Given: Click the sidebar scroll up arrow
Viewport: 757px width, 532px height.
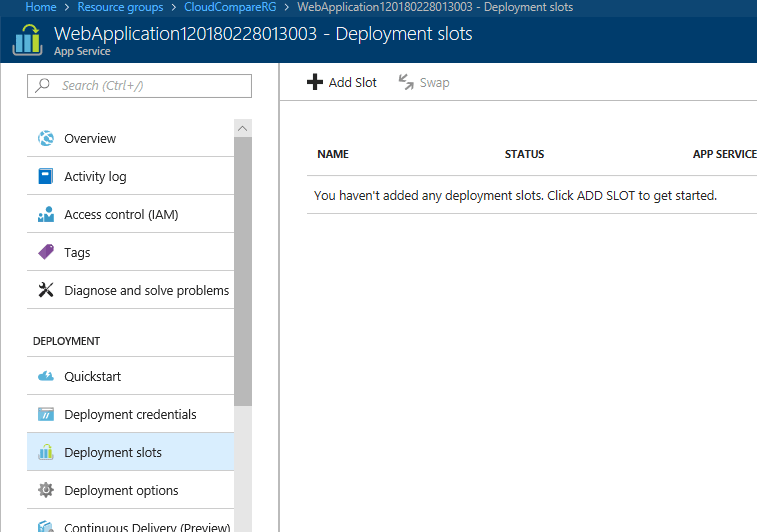Looking at the screenshot, I should tap(243, 128).
